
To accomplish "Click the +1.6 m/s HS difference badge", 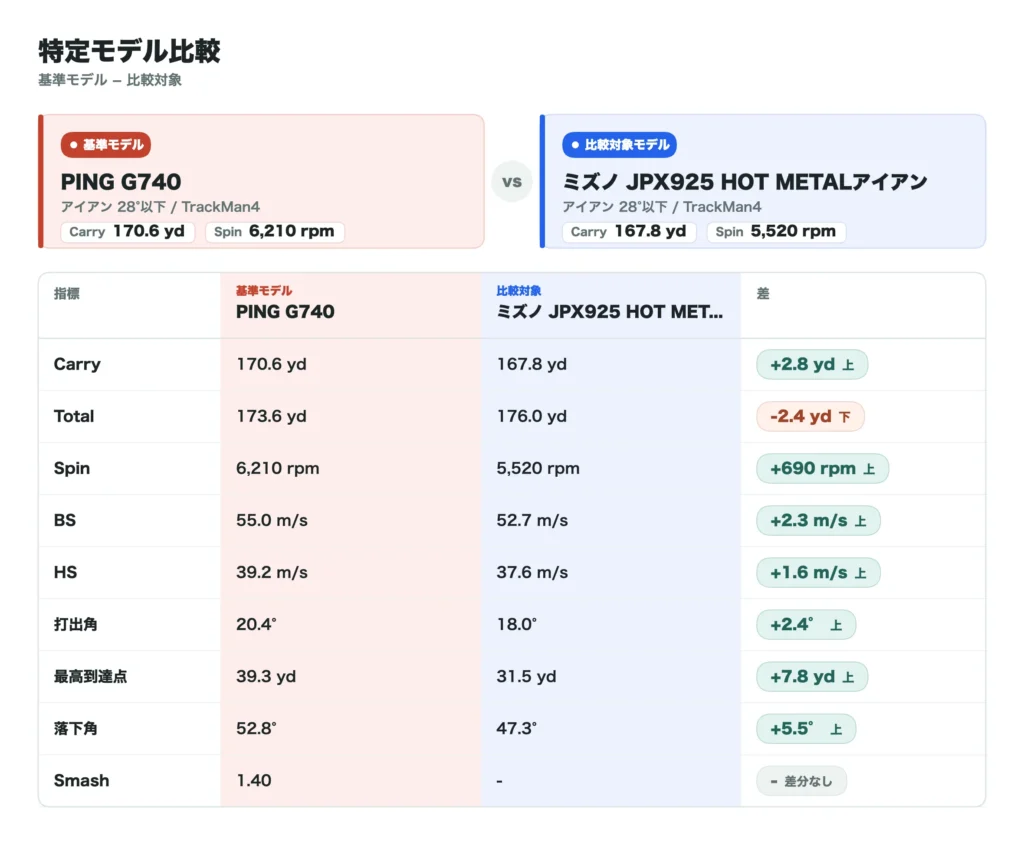I will point(818,573).
